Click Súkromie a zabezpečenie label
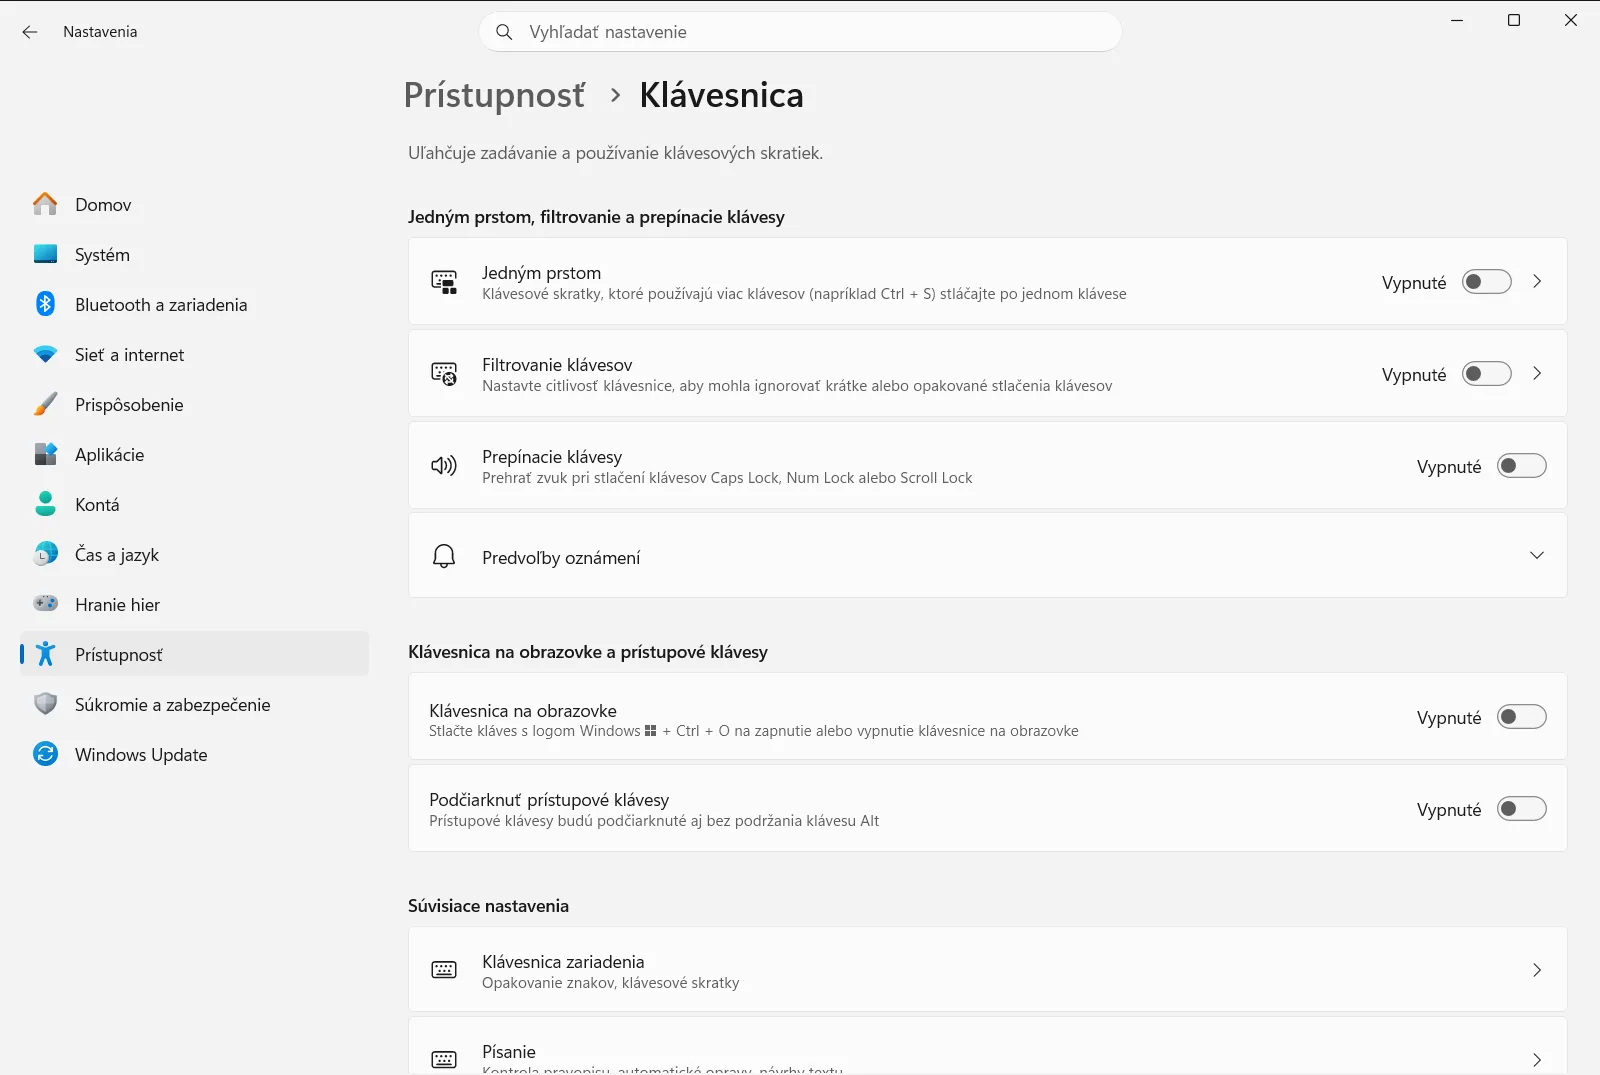Image resolution: width=1600 pixels, height=1075 pixels. [x=173, y=705]
